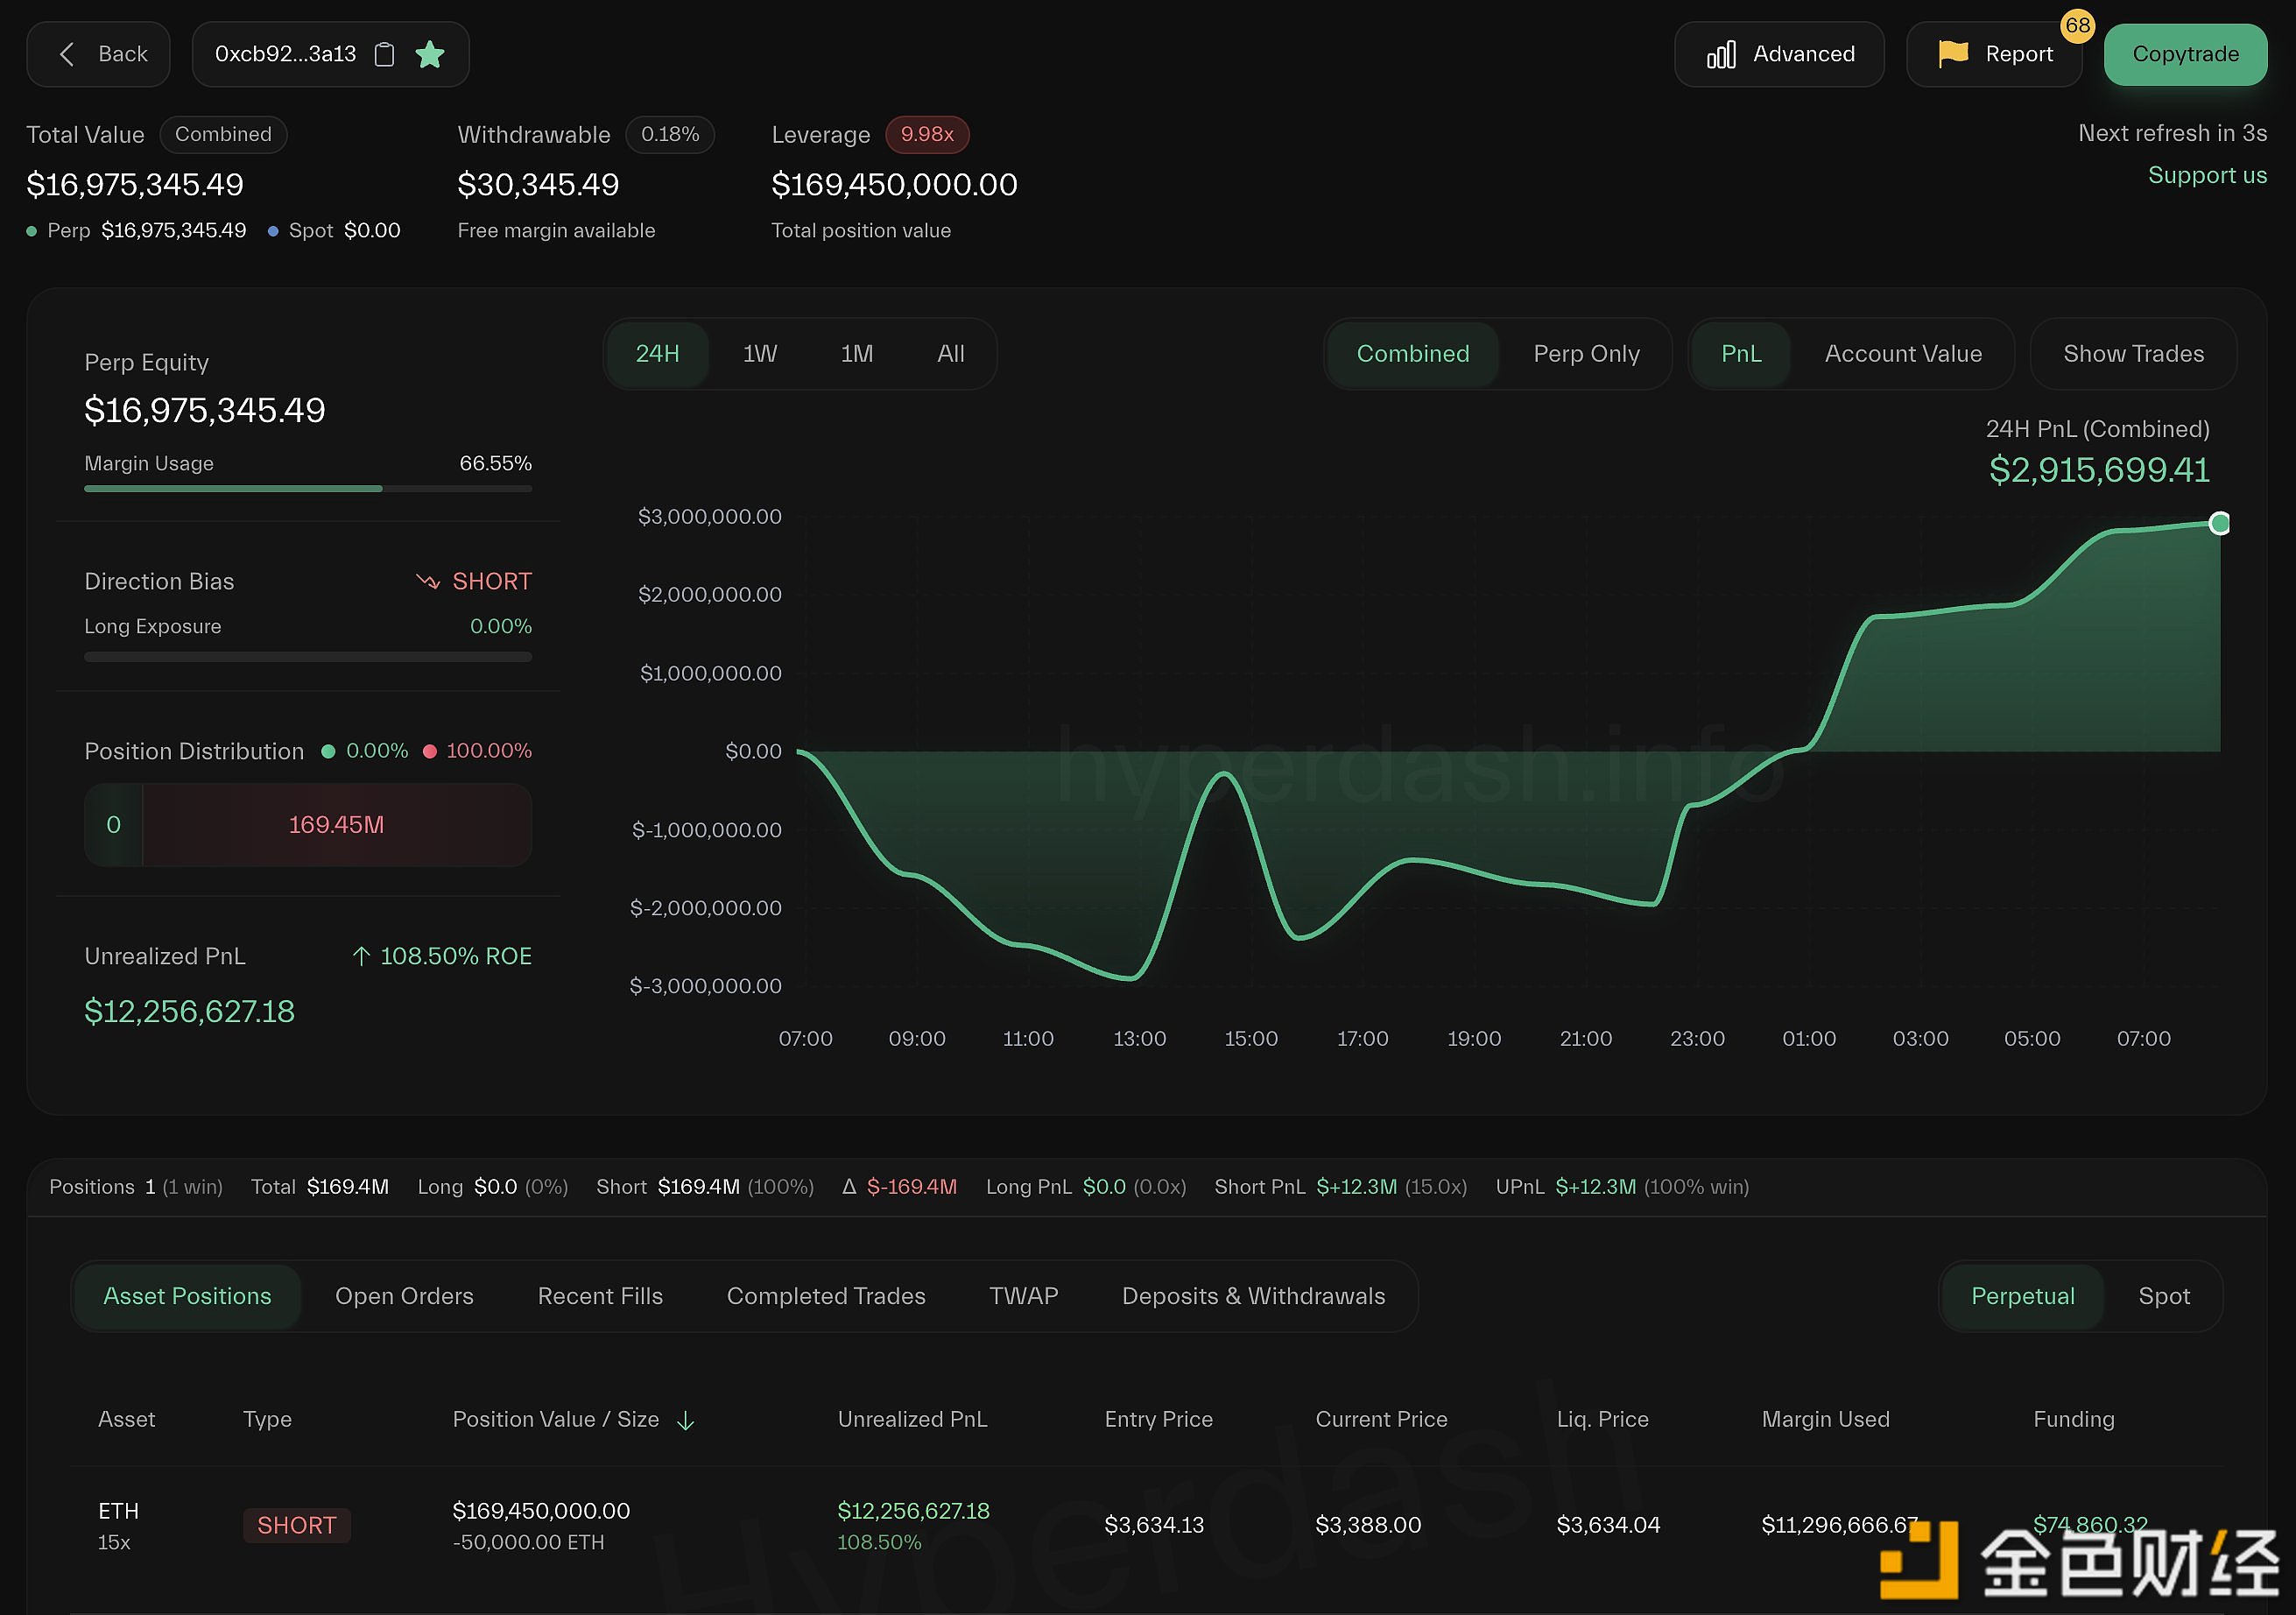The width and height of the screenshot is (2296, 1615).
Task: Enable Show Trades on chart
Action: (x=2133, y=354)
